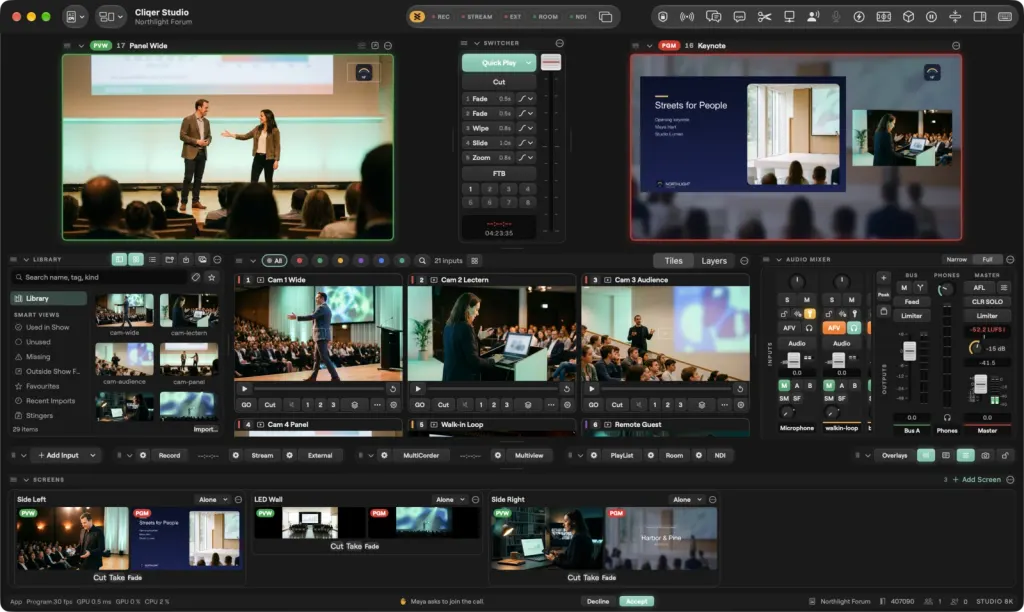Click the lightning bolt icon in top toolbar
Viewport: 1024px width, 612px height.
click(x=859, y=17)
